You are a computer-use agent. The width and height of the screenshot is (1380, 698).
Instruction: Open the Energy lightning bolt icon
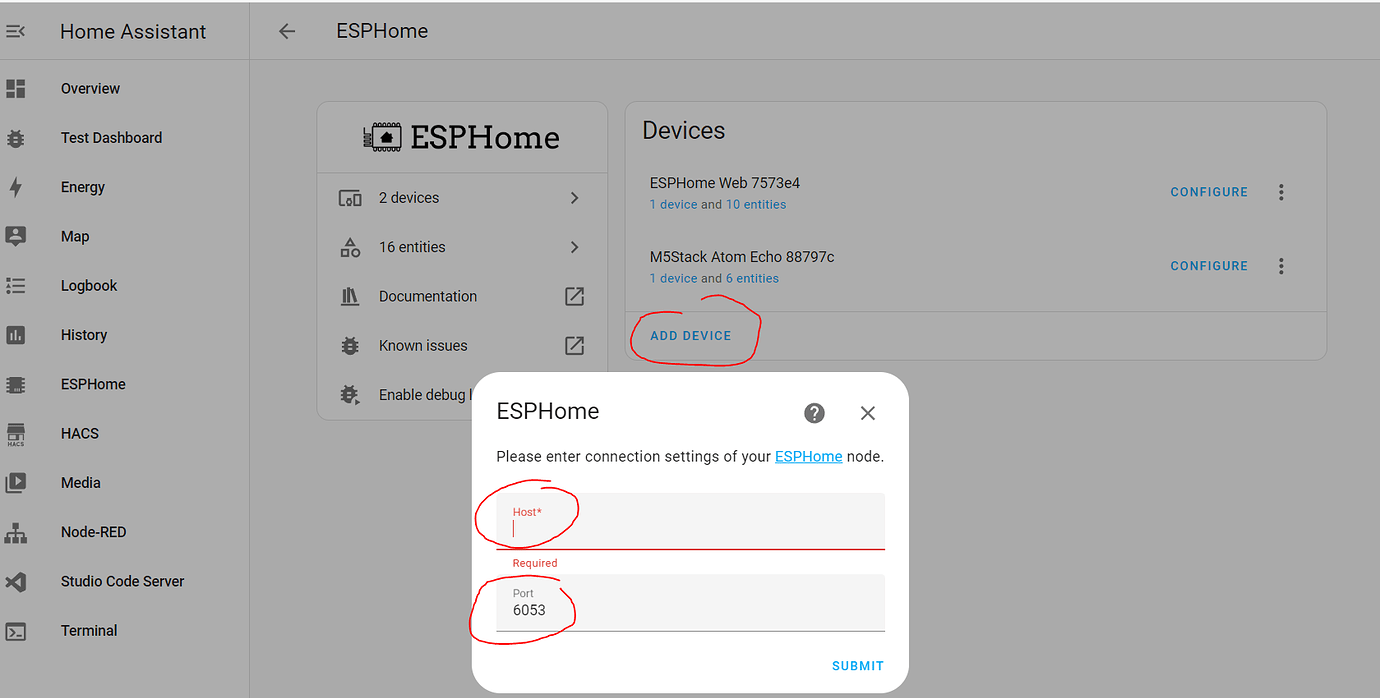[x=15, y=187]
